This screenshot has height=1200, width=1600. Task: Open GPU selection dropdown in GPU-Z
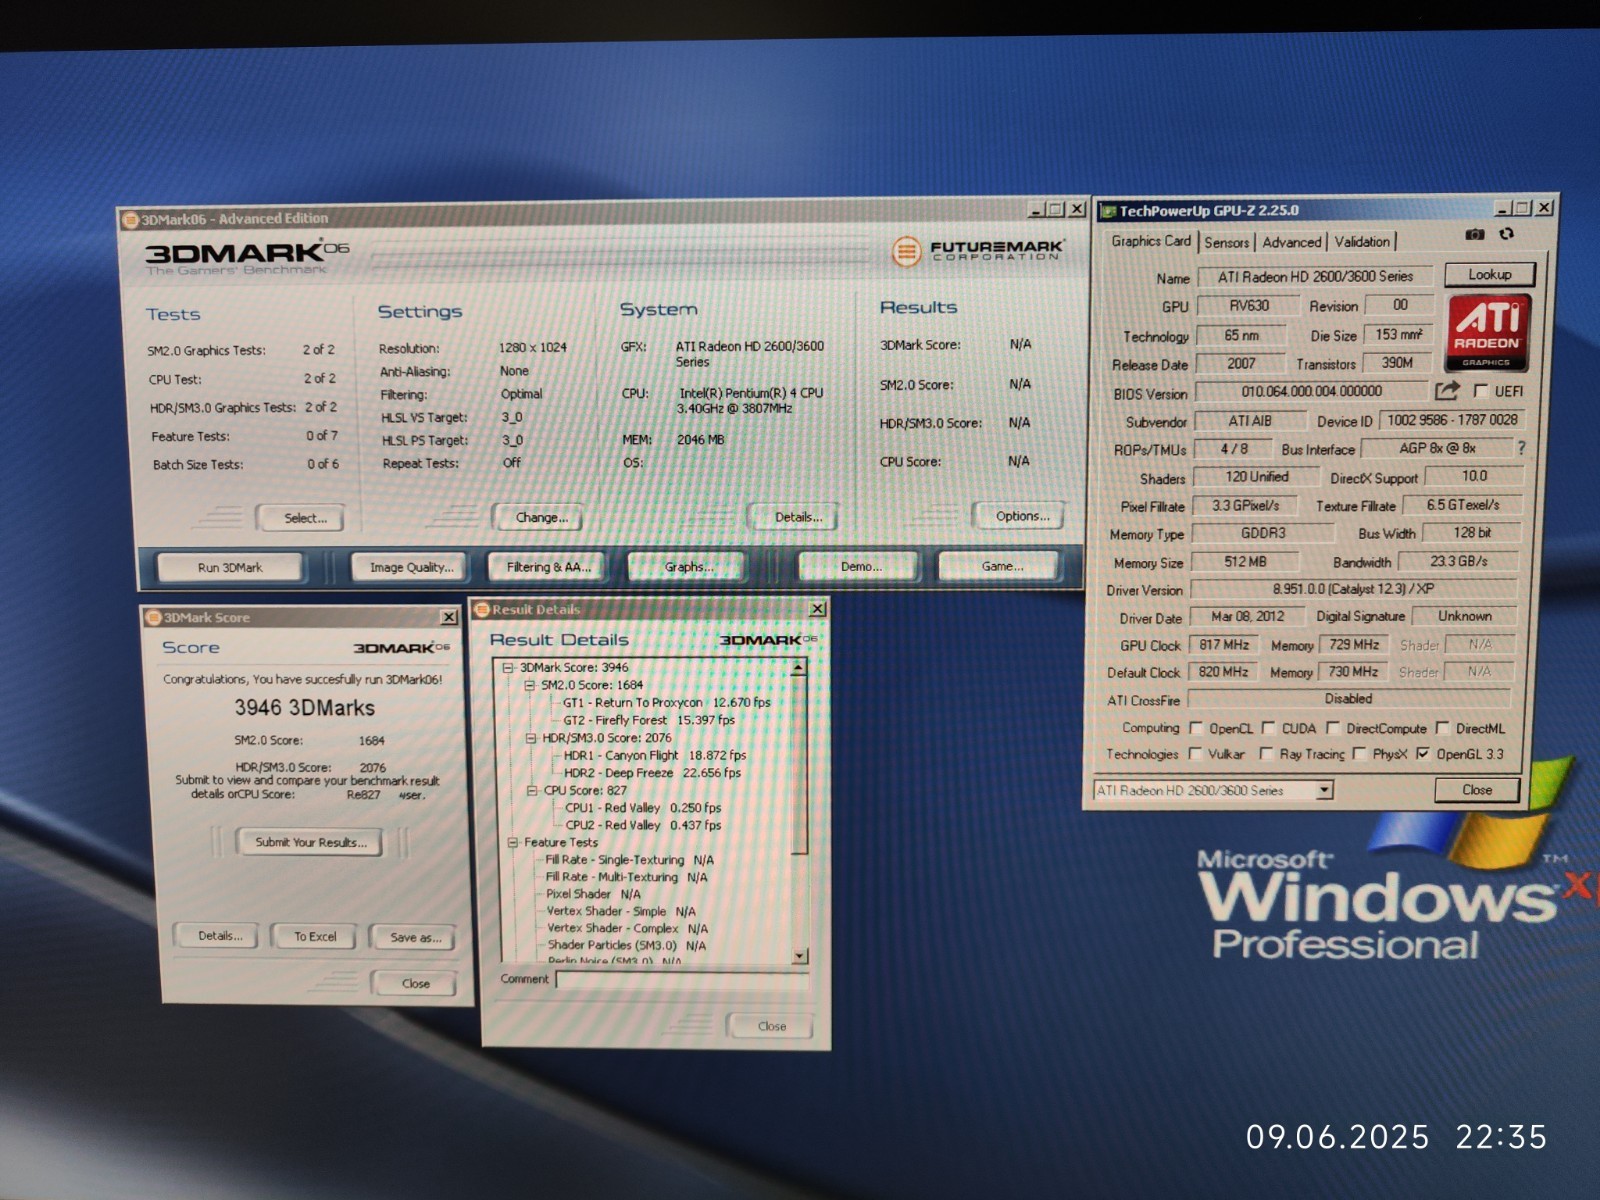pyautogui.click(x=1324, y=790)
